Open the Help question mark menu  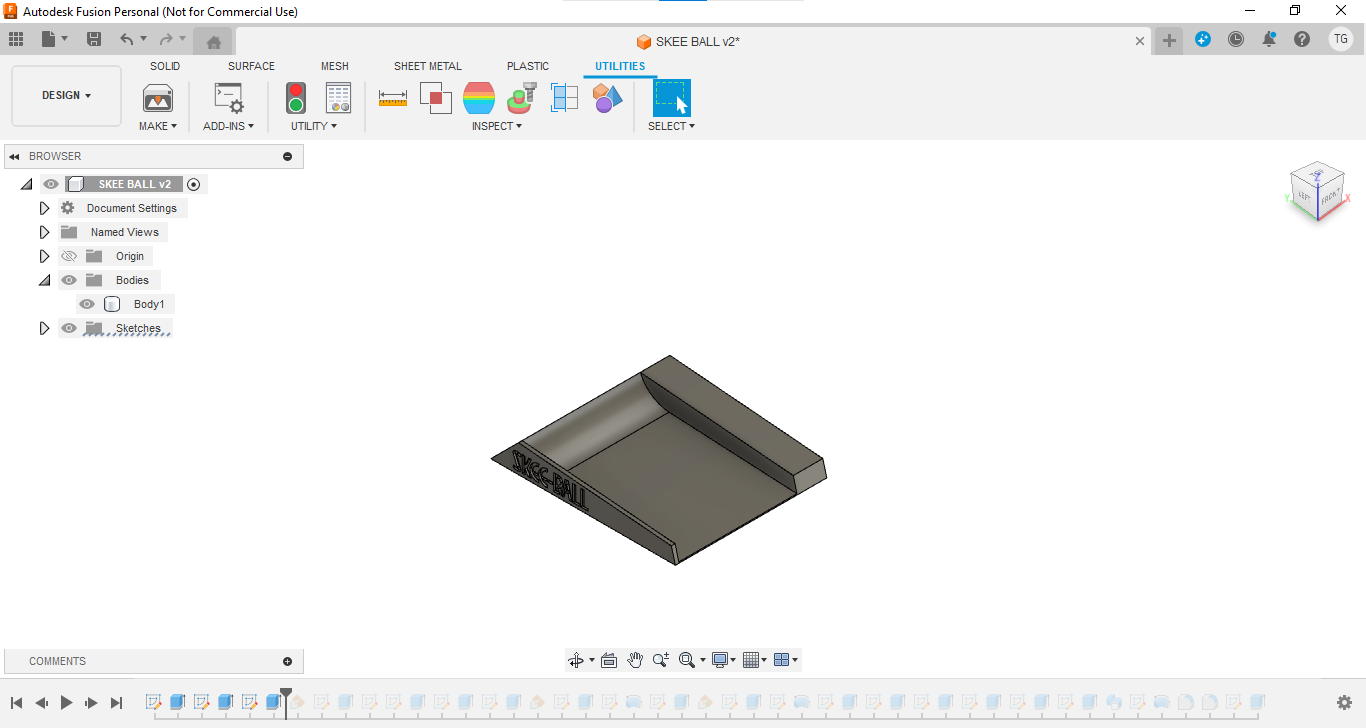(x=1302, y=39)
